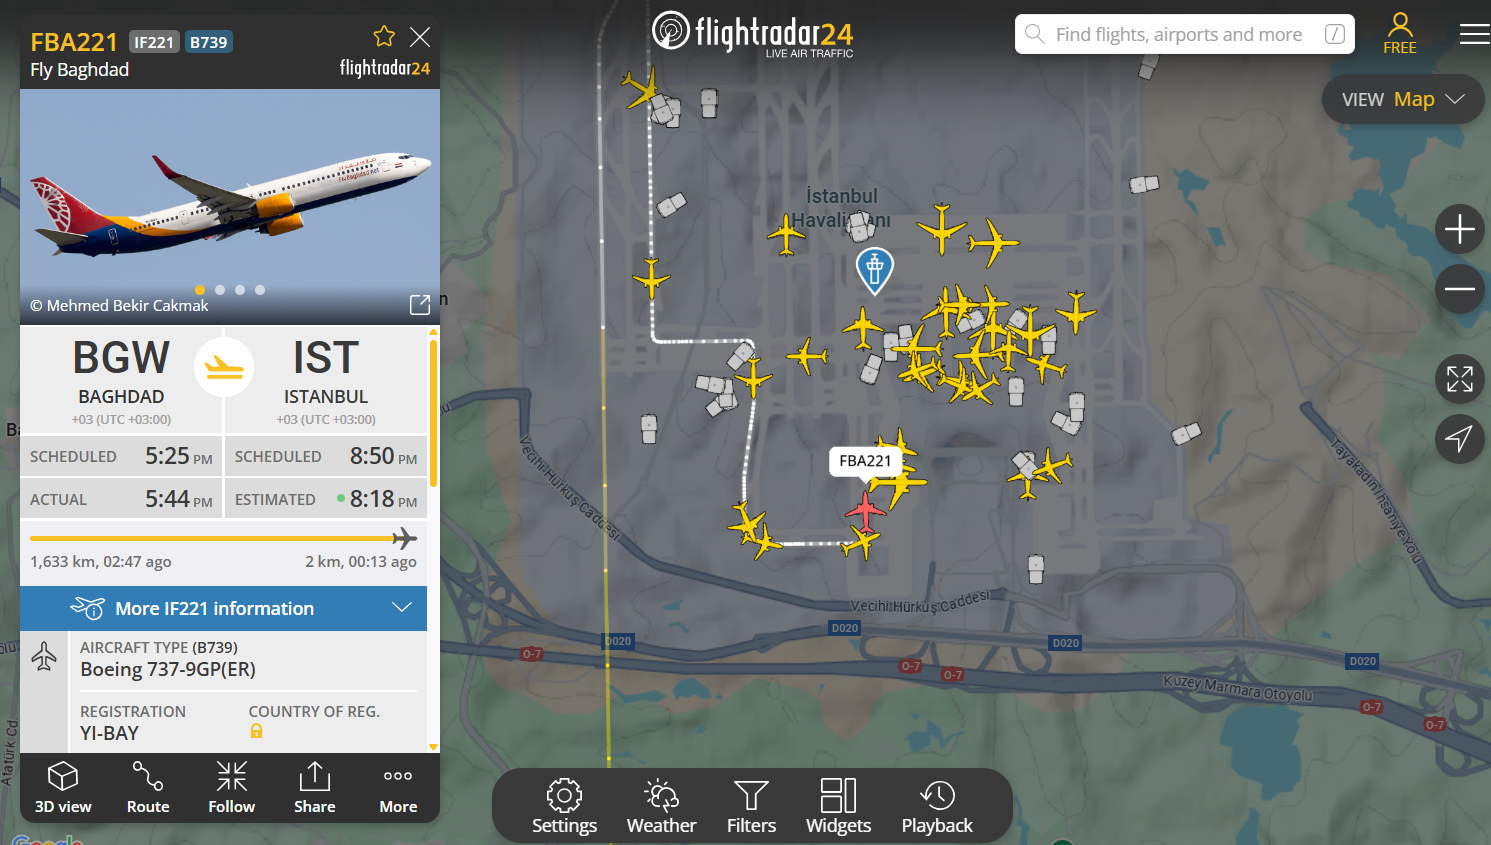1491x845 pixels.
Task: Open the Weather layers panel
Action: tap(661, 806)
